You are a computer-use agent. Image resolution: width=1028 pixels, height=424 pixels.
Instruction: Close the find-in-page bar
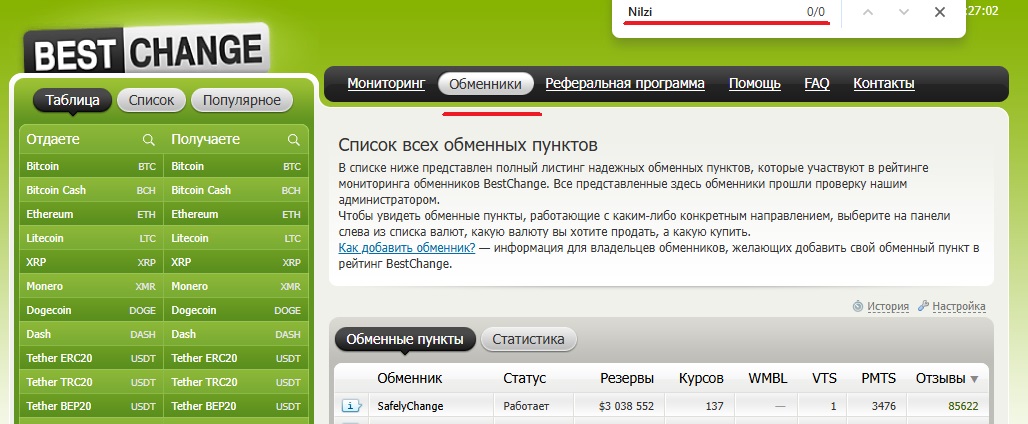(939, 12)
